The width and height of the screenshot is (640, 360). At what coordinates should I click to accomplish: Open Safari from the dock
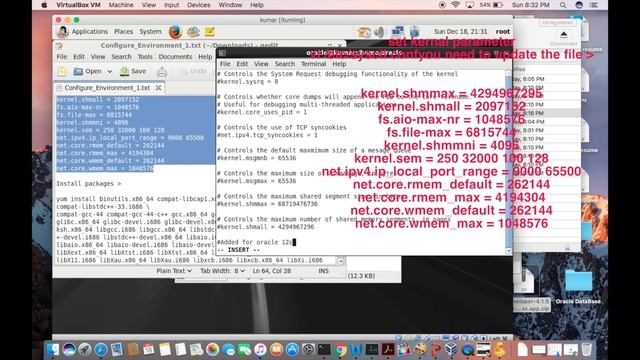[100, 349]
